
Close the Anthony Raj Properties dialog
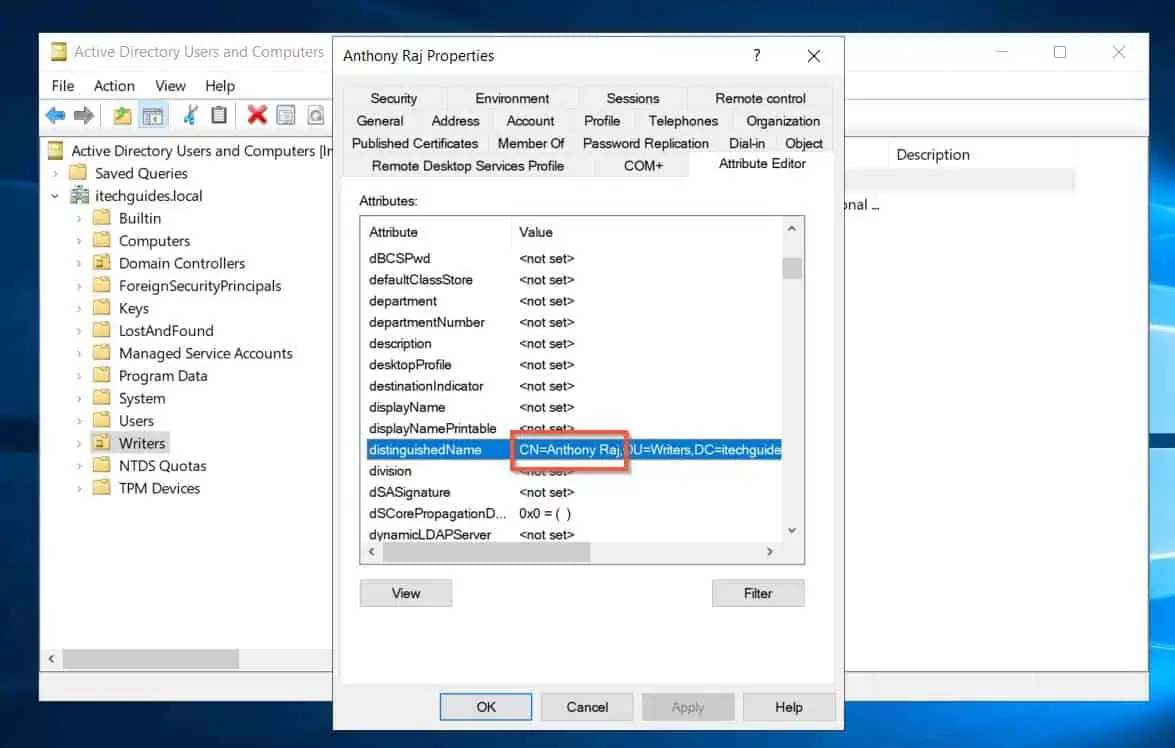(x=814, y=56)
